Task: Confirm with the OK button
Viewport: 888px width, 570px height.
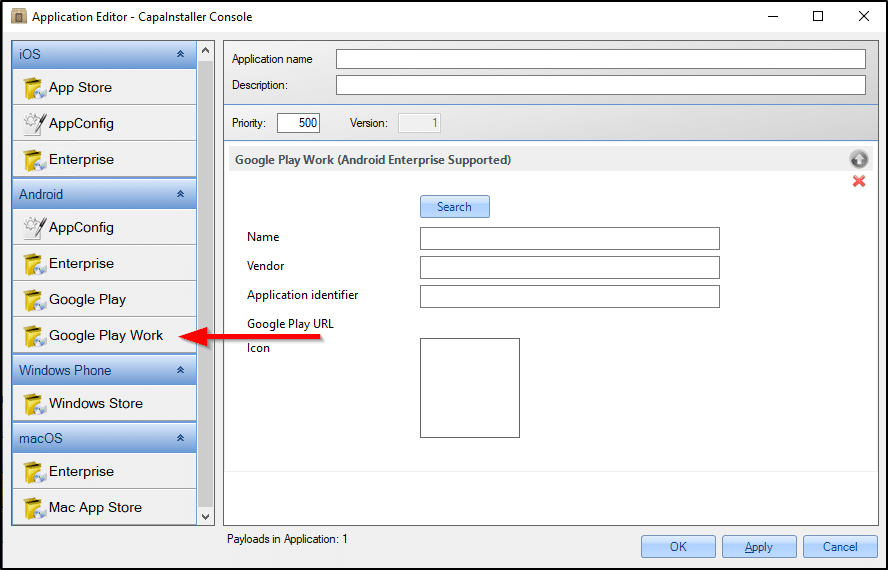Action: click(678, 547)
